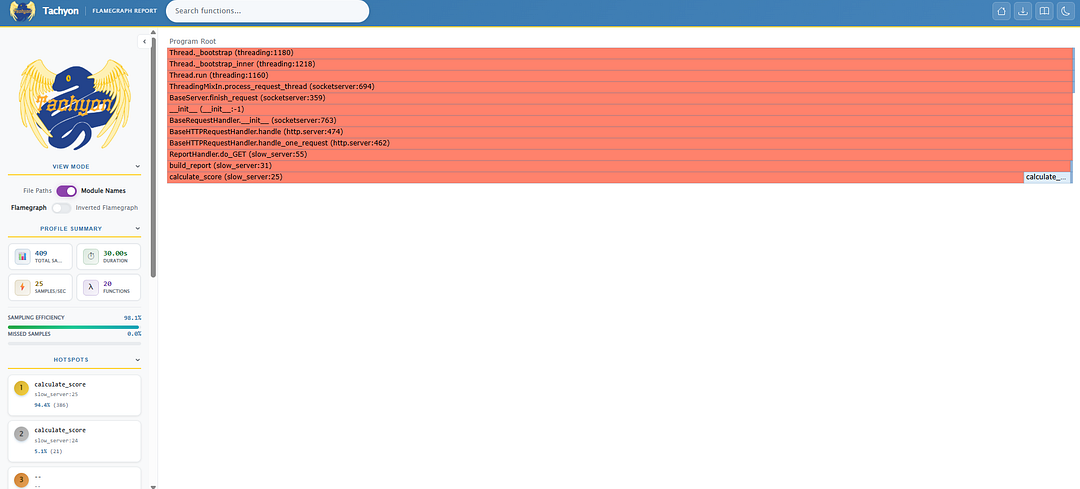Click the 30.00s Duration card
The width and height of the screenshot is (1080, 489).
(109, 257)
